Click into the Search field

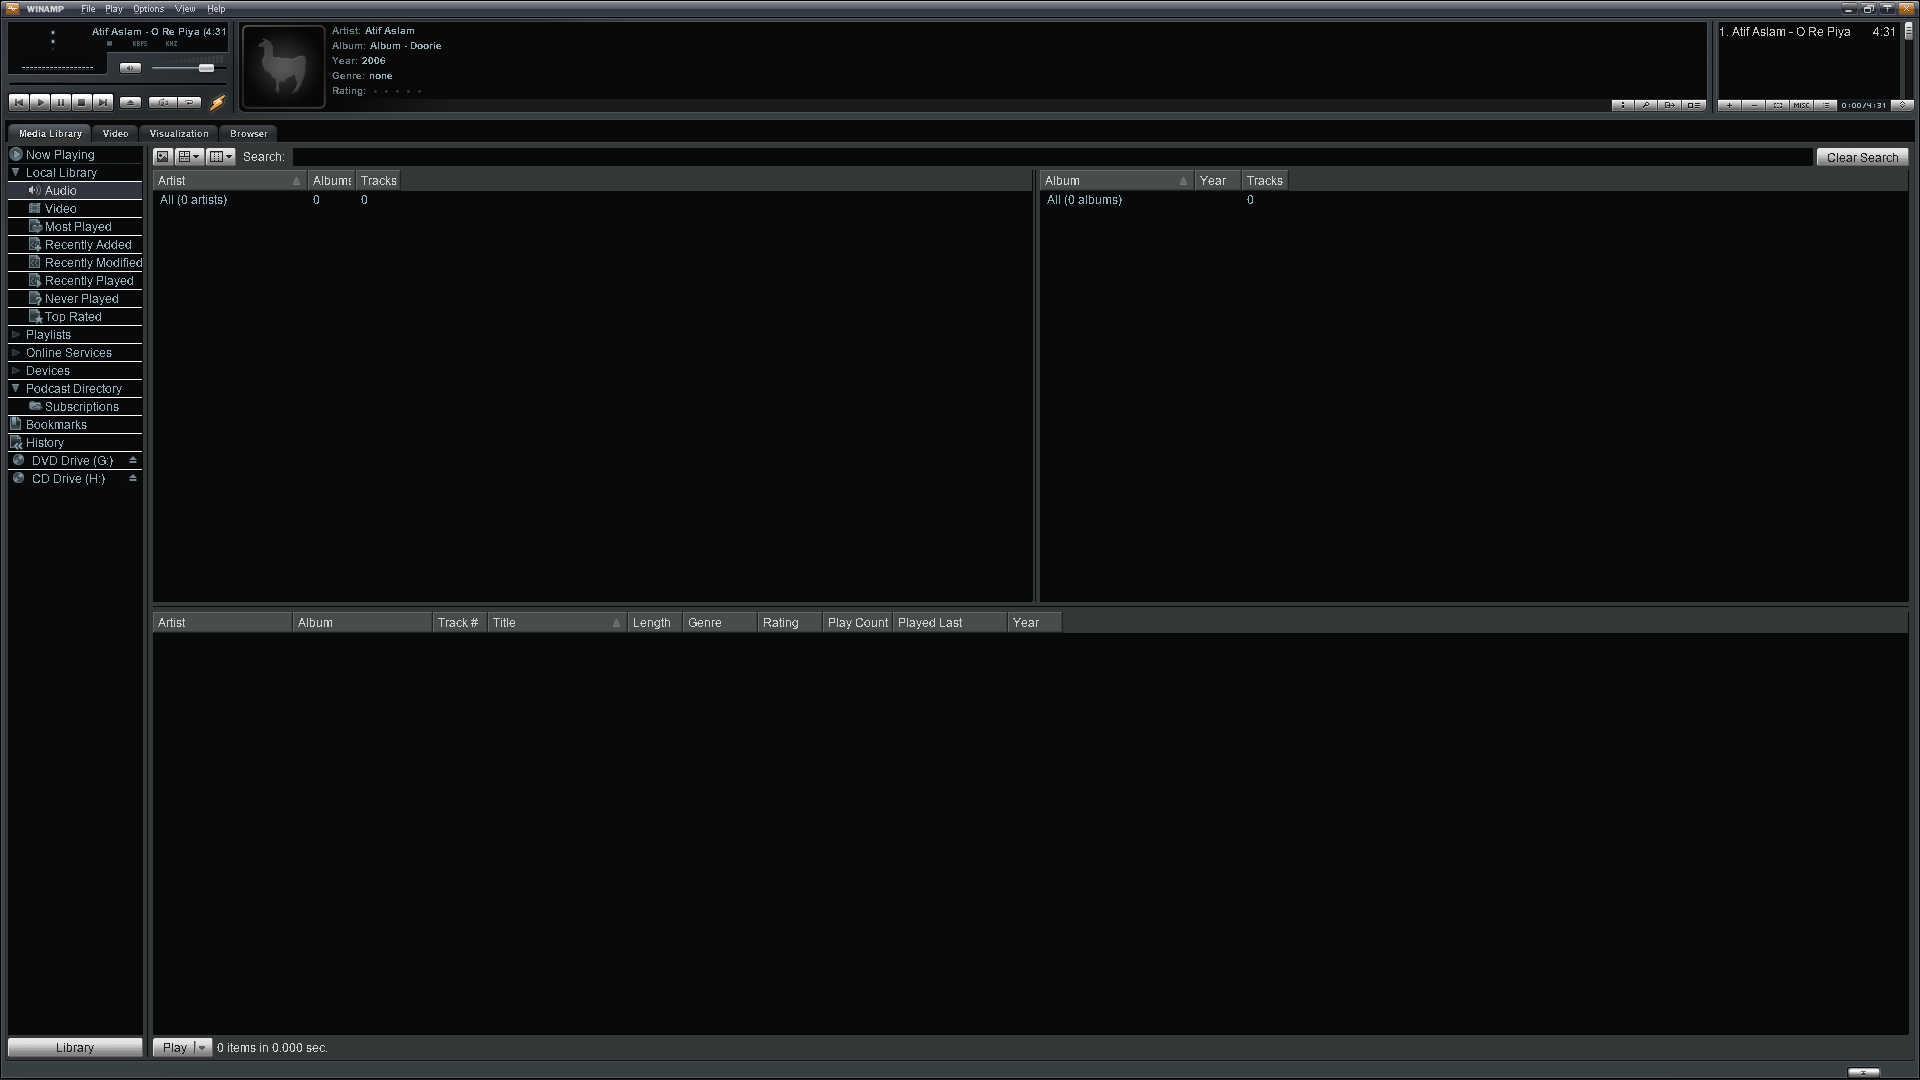pos(1052,157)
